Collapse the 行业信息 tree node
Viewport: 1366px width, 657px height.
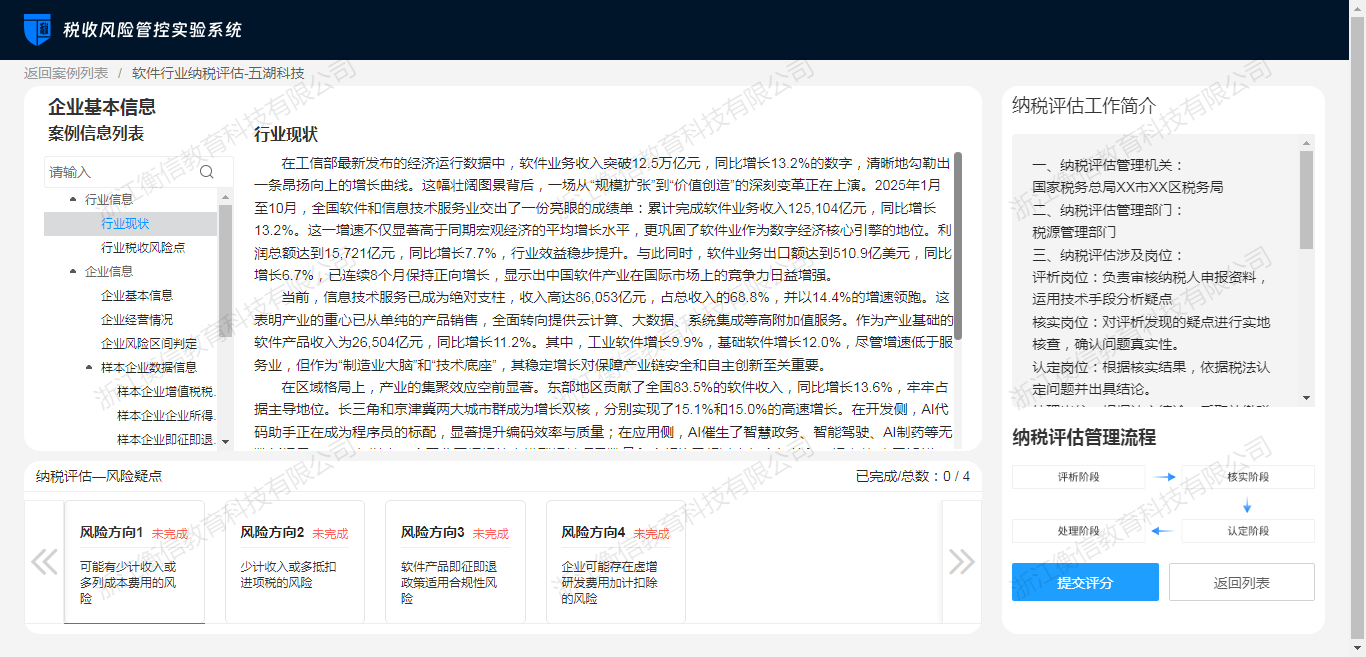tap(73, 200)
